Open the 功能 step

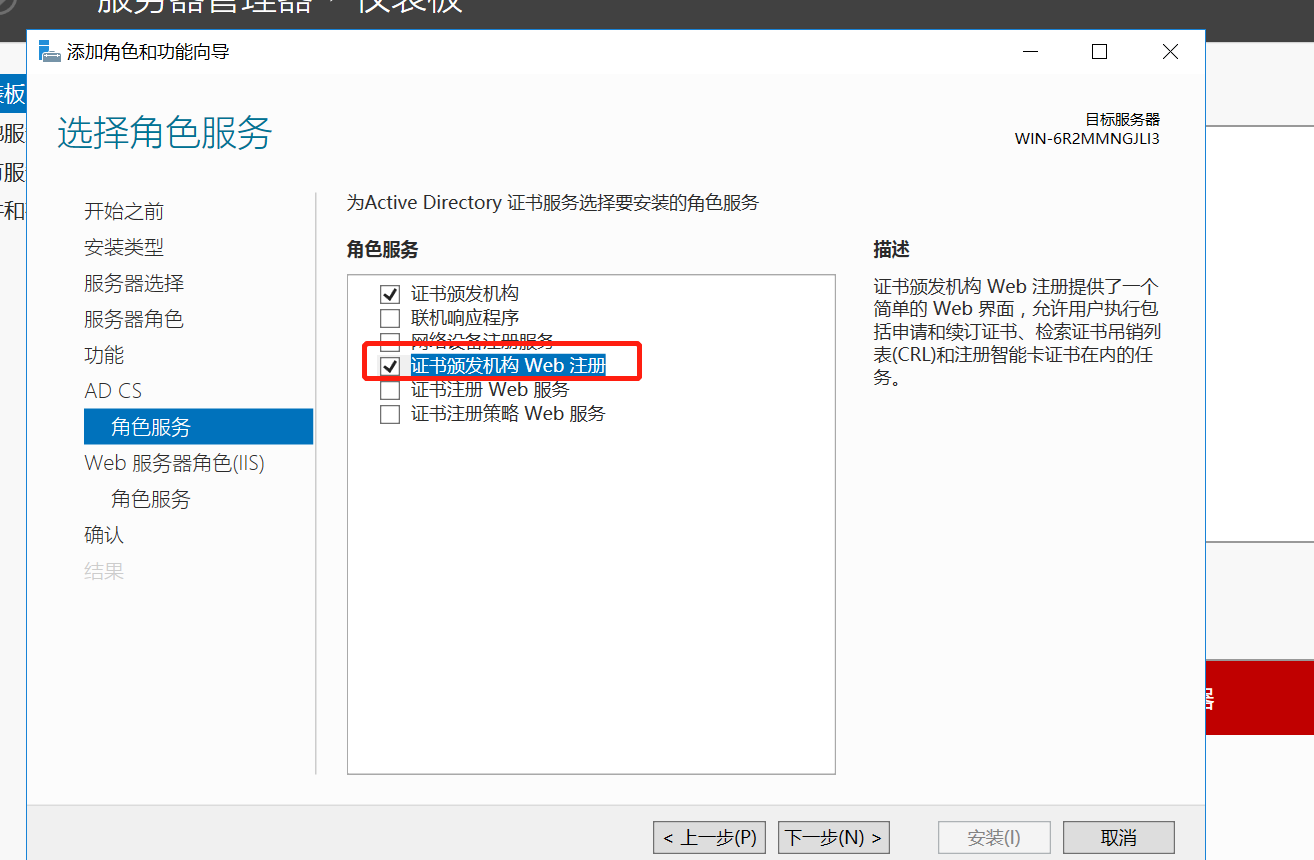tap(104, 355)
